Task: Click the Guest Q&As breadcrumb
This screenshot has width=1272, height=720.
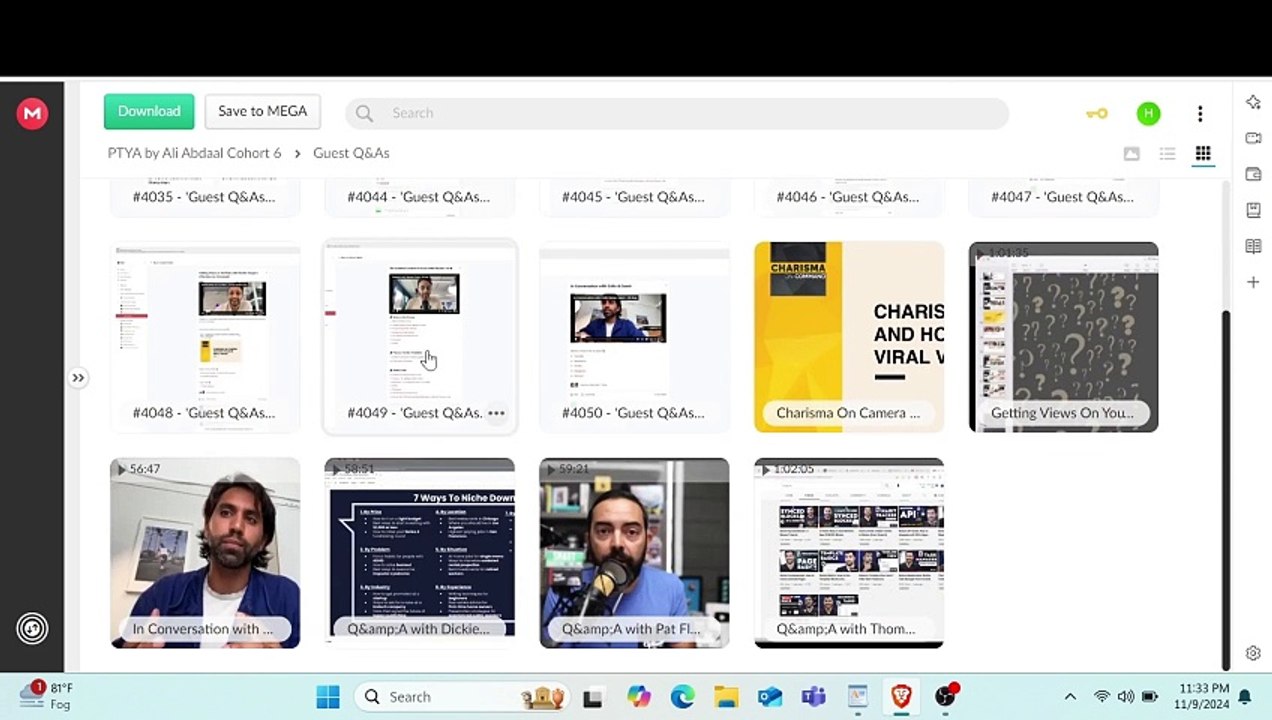Action: tap(351, 153)
